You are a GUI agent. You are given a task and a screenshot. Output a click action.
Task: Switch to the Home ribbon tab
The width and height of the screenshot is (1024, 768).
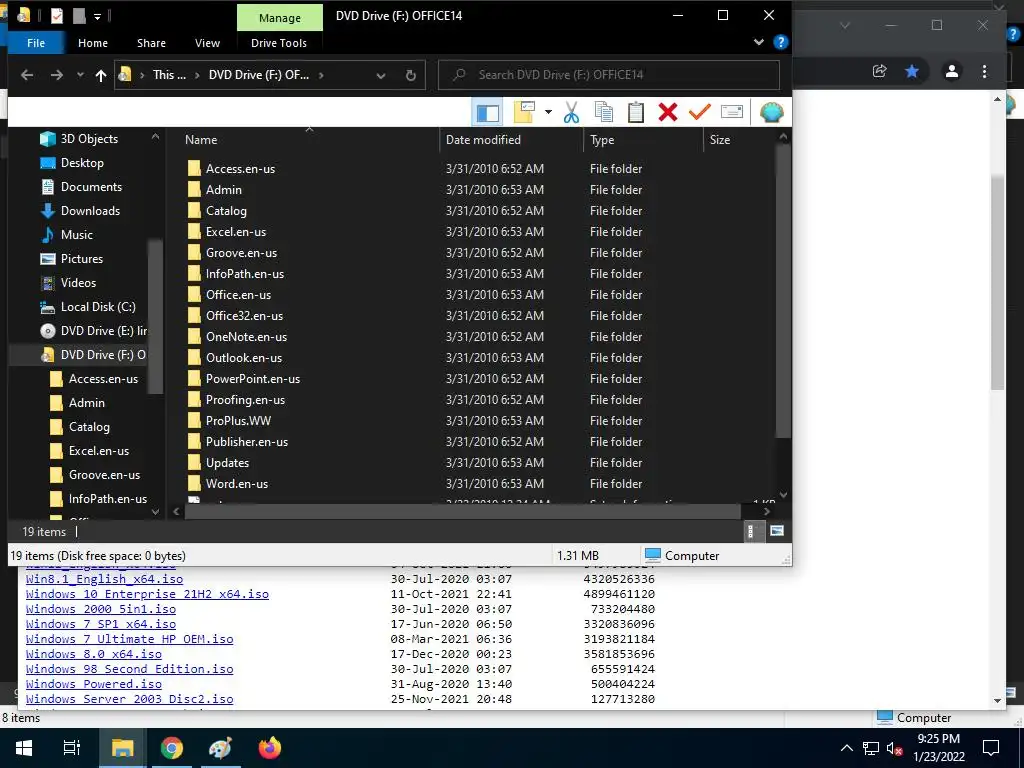tap(93, 43)
